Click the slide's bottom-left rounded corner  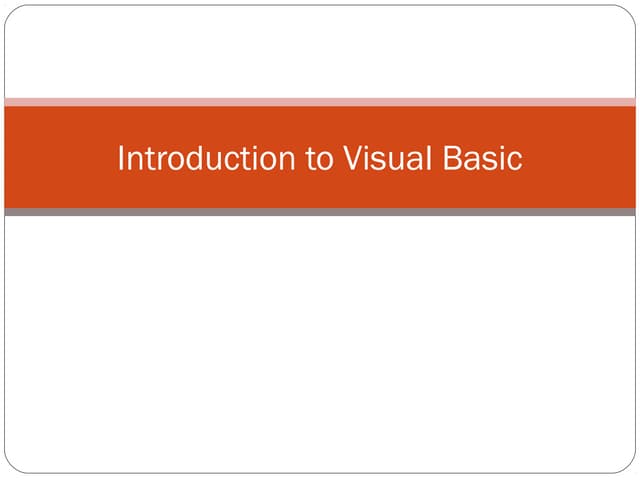tap(10, 467)
